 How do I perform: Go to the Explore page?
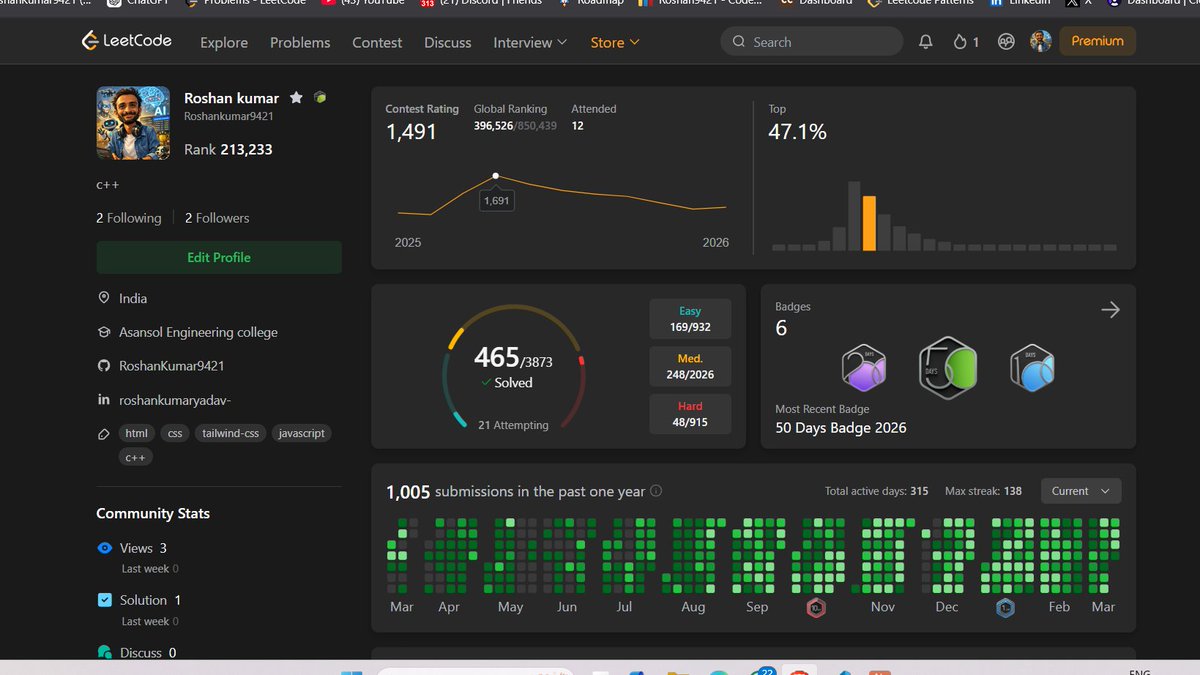point(224,42)
